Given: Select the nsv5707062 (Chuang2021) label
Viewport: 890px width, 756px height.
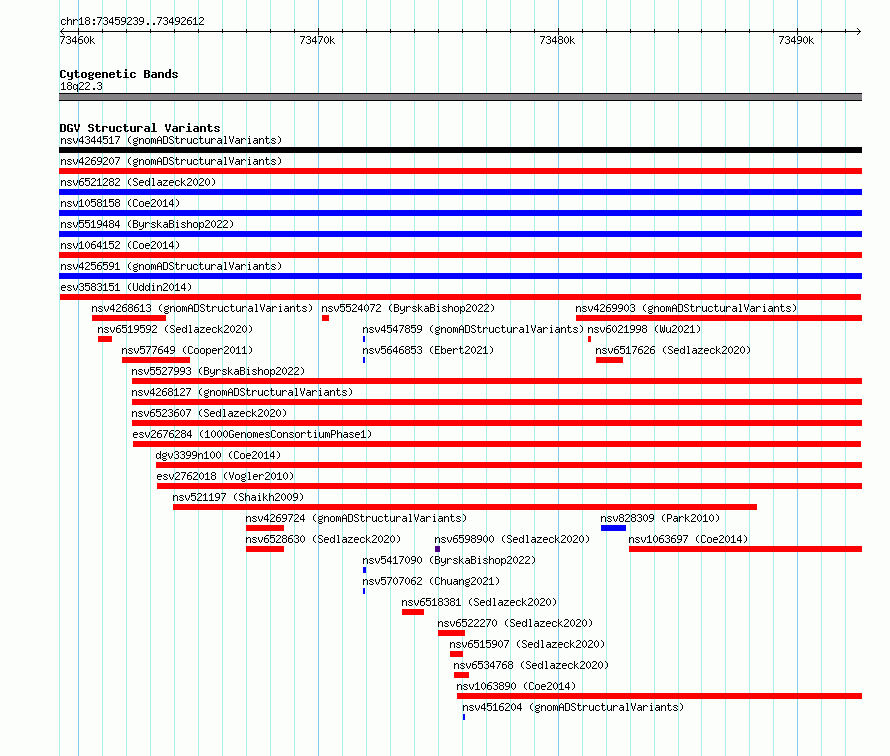Looking at the screenshot, I should coord(431,581).
